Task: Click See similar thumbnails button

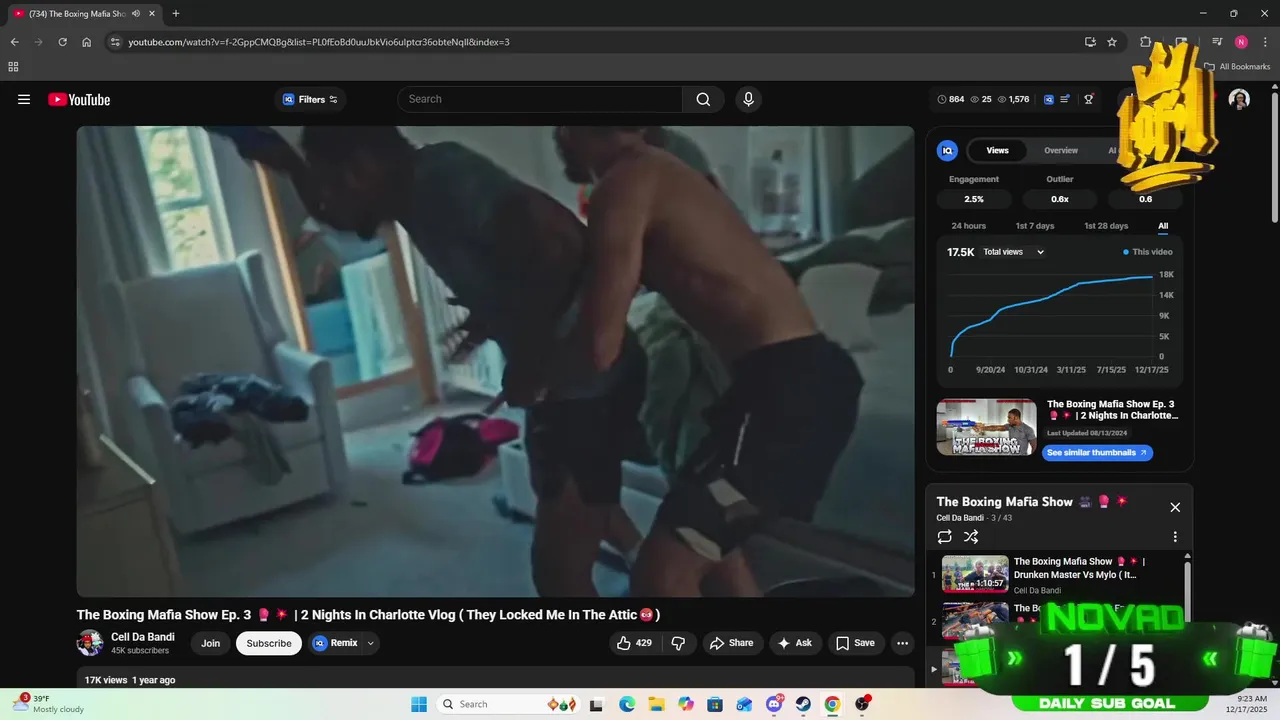Action: tap(1097, 452)
